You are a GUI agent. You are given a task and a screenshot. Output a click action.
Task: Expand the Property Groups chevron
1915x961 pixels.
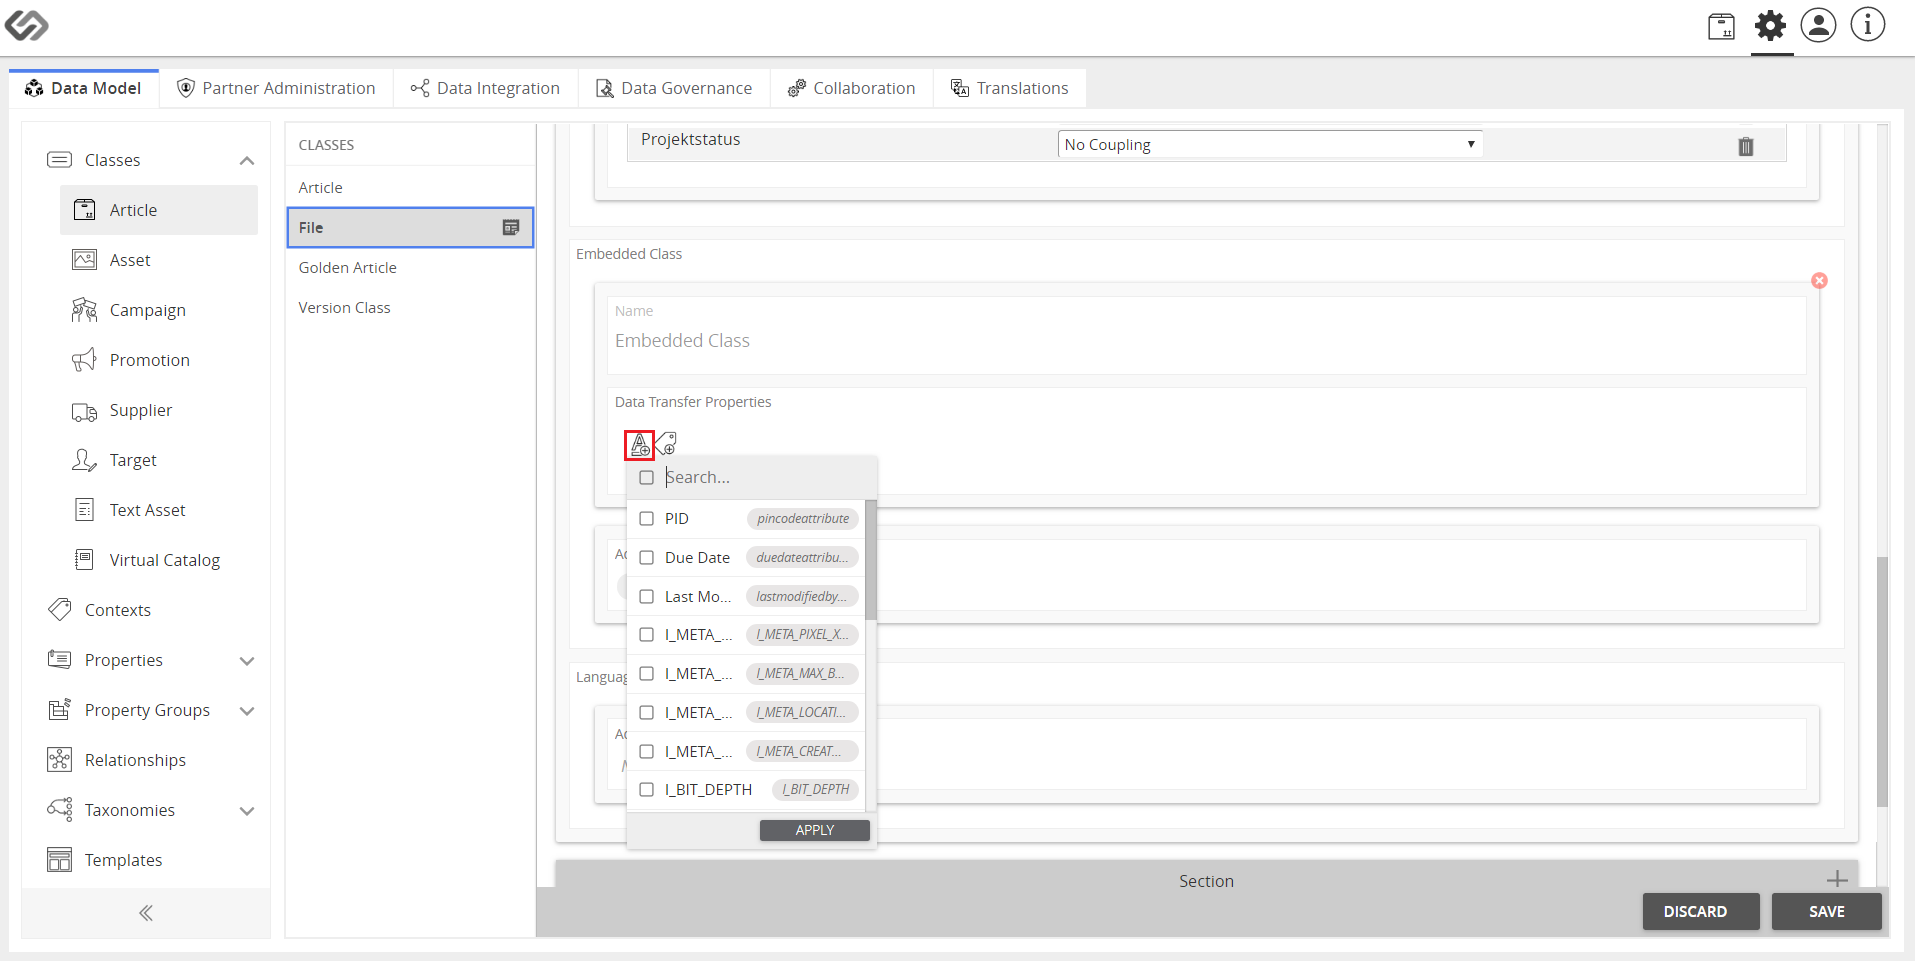pyautogui.click(x=247, y=711)
